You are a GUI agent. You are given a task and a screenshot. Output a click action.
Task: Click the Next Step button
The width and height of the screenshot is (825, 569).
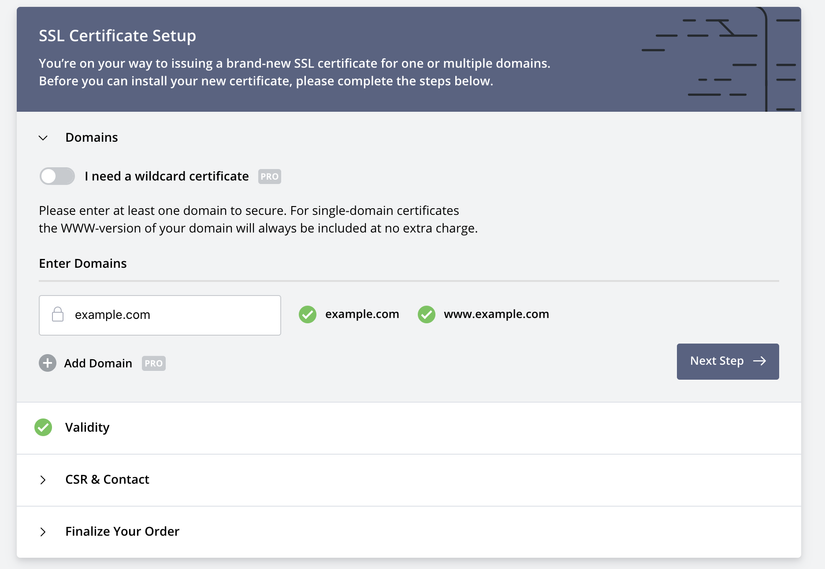tap(727, 361)
